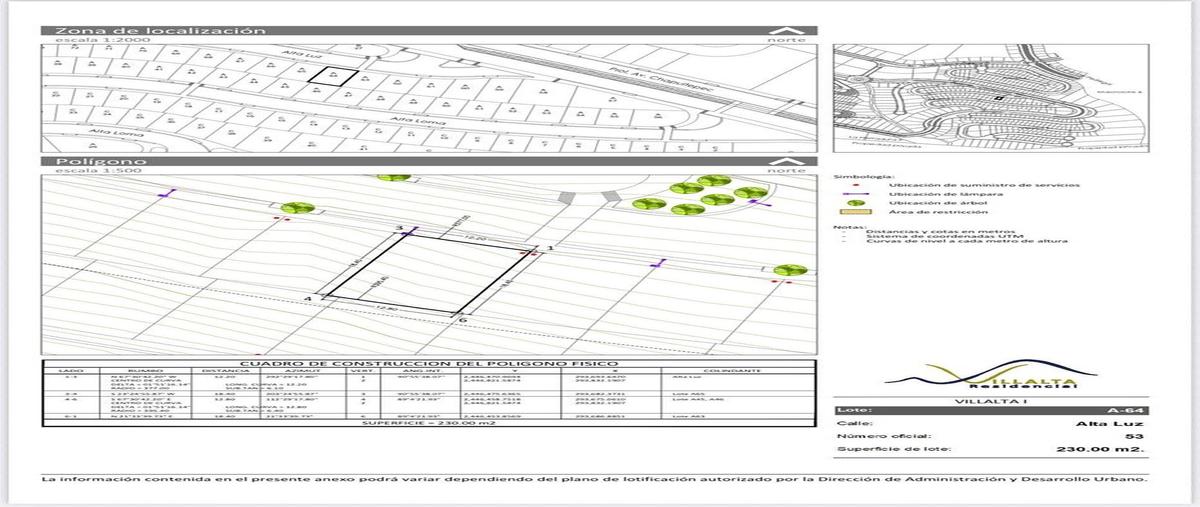This screenshot has height=507, width=1200.
Task: Click 'SUPERFICIE = 230.00 m2' table footer
Action: pyautogui.click(x=430, y=423)
